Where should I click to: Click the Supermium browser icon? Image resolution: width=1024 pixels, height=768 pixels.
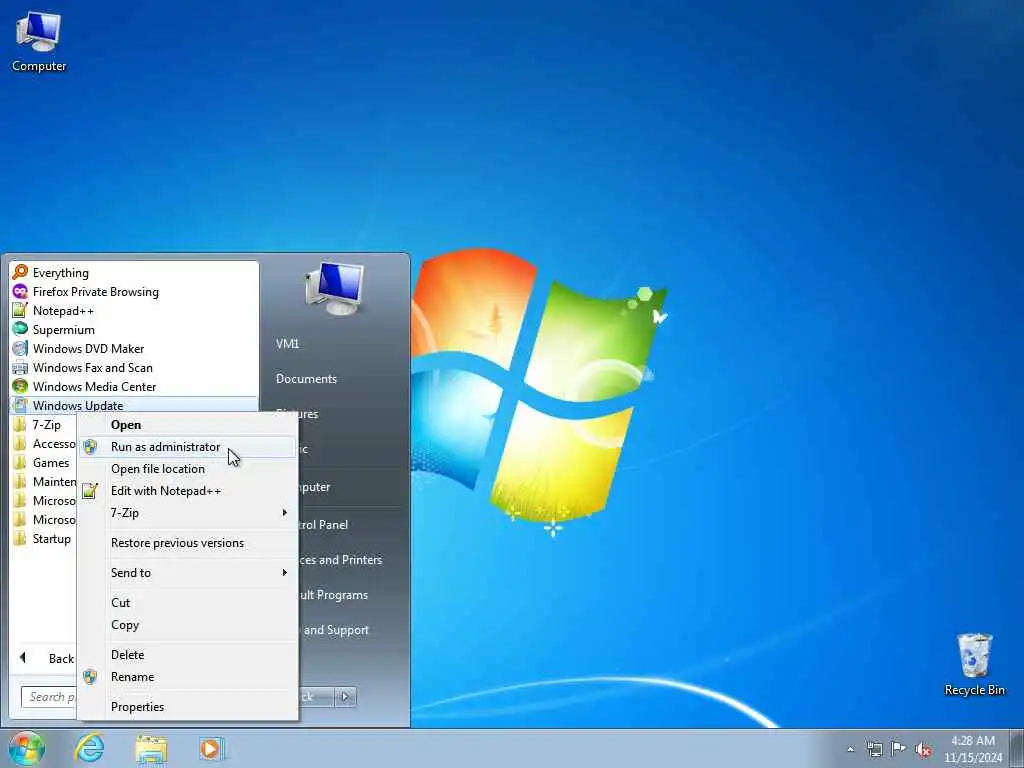(20, 329)
